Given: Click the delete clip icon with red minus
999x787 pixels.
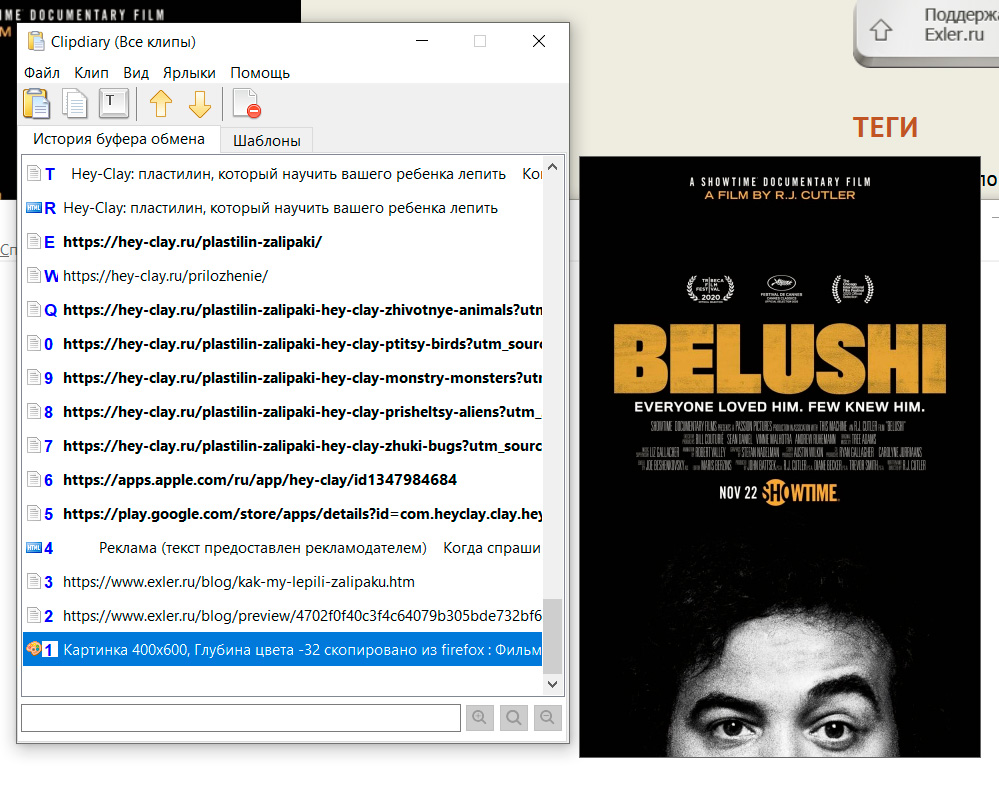Looking at the screenshot, I should (246, 104).
